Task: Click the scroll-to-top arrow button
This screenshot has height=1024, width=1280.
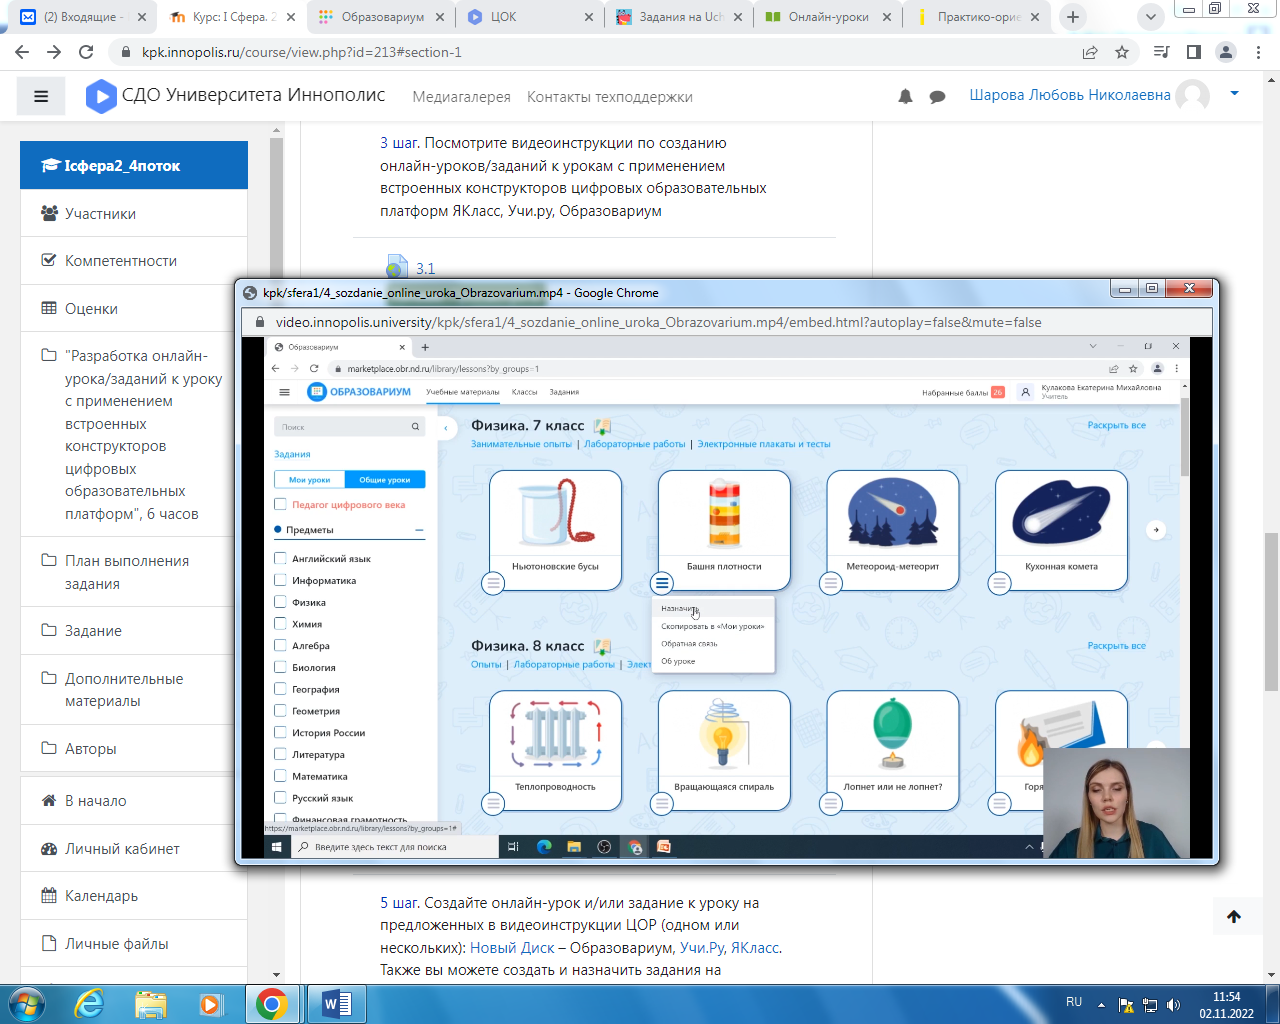Action: [x=1233, y=916]
